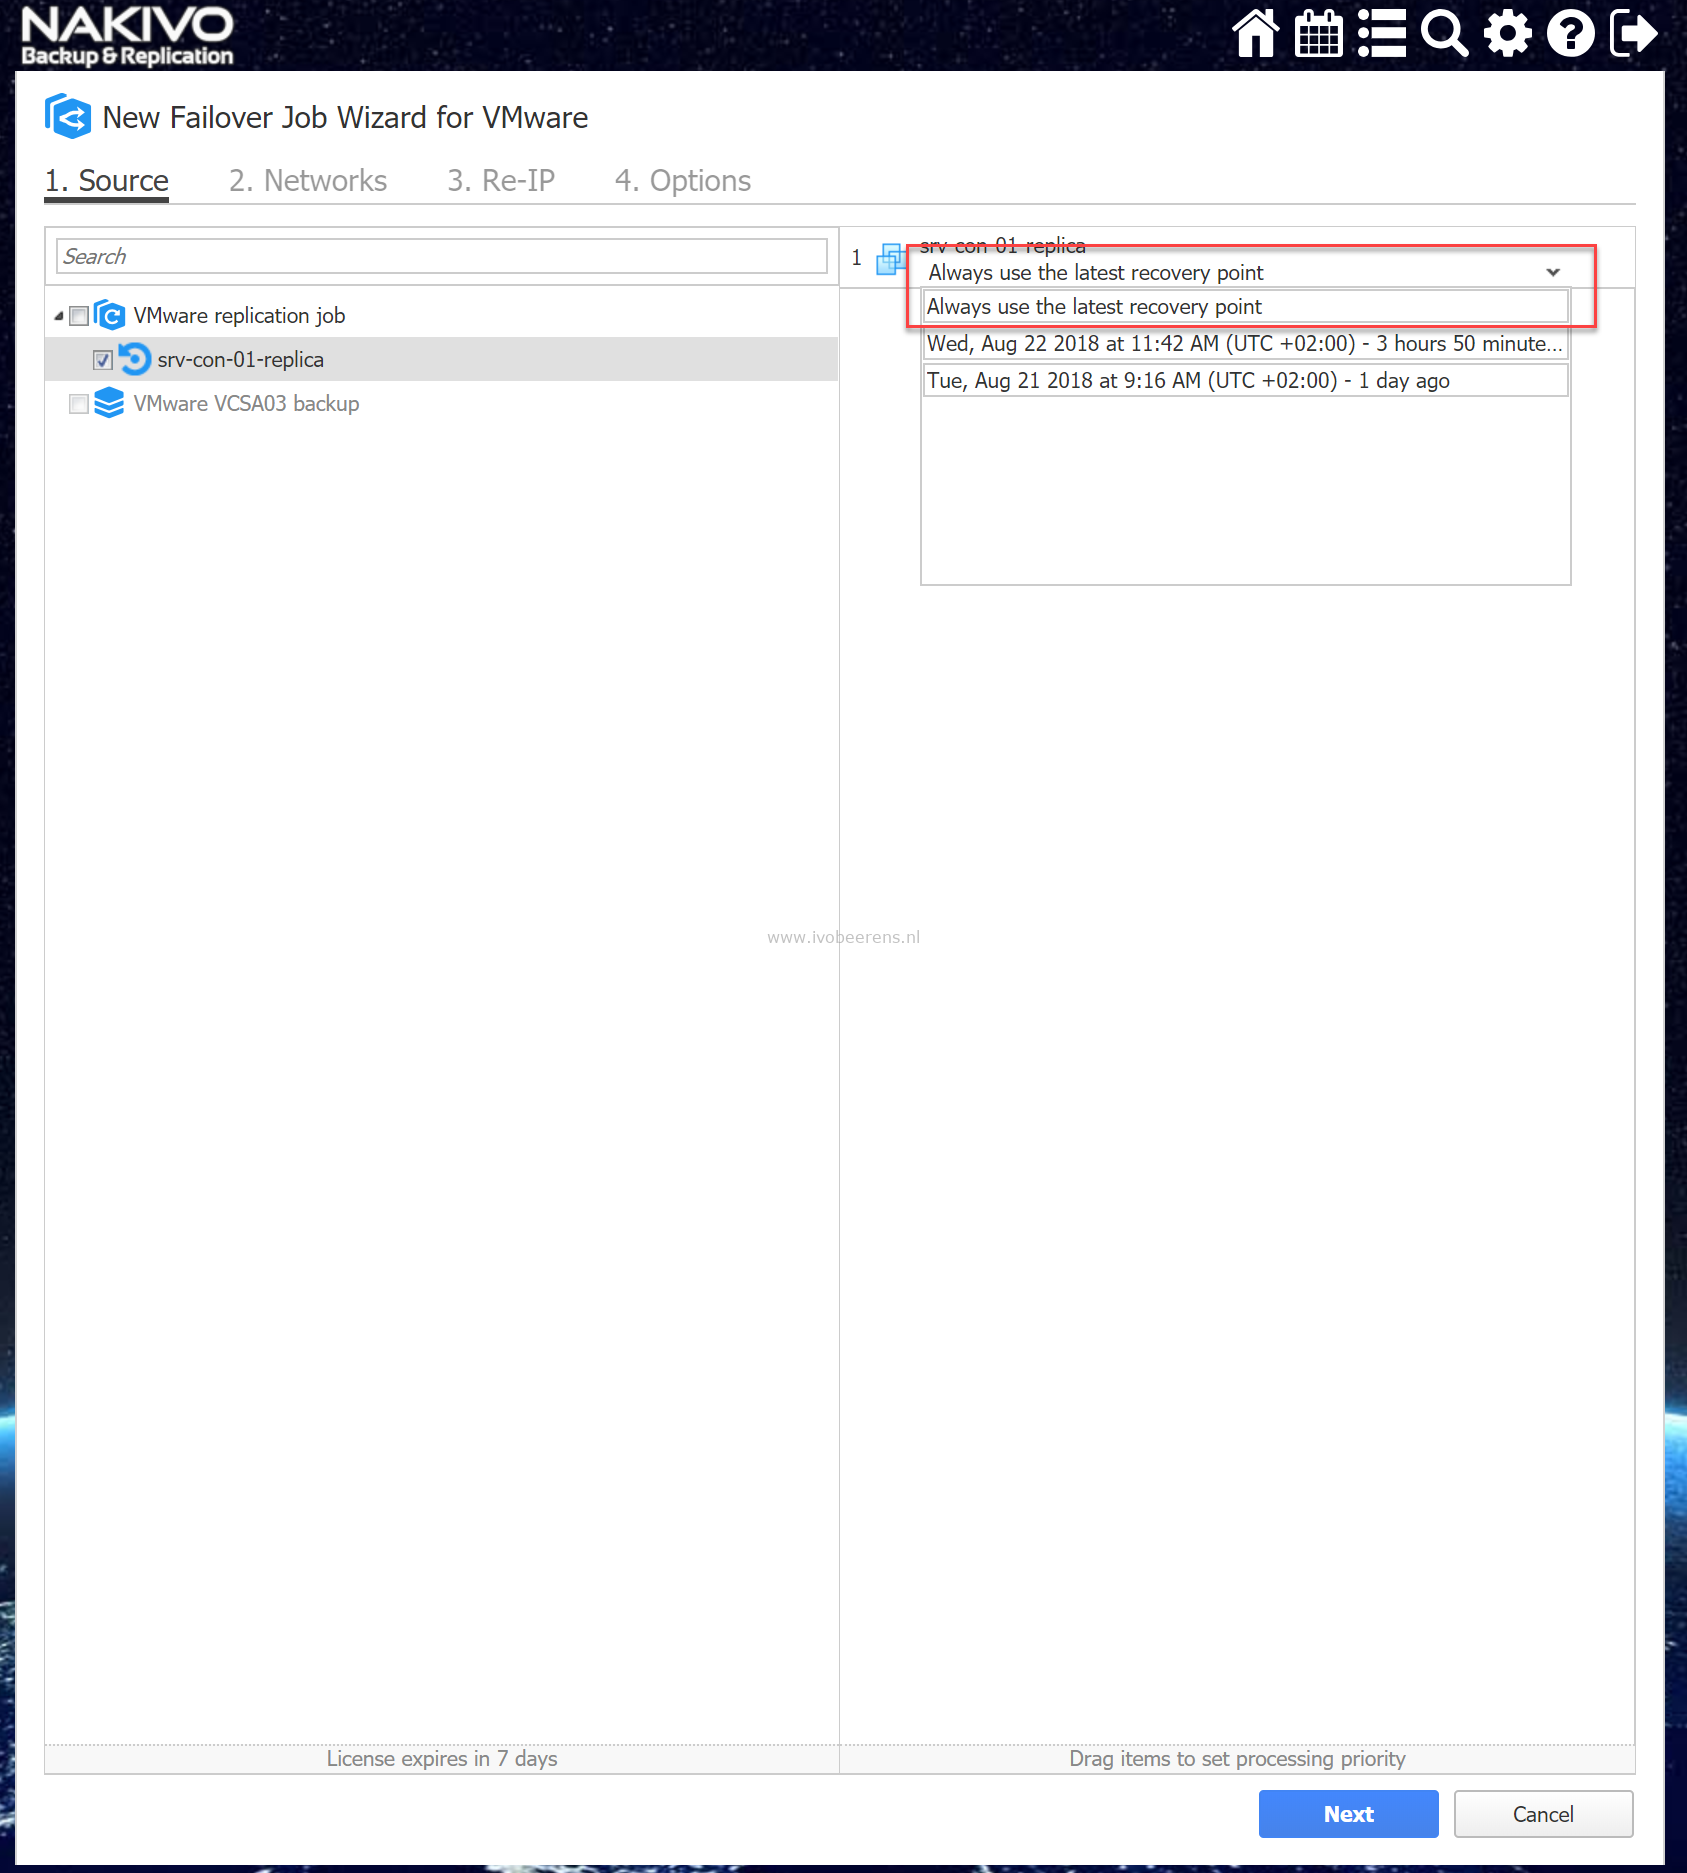
Task: Open settings gear icon
Action: click(x=1507, y=33)
